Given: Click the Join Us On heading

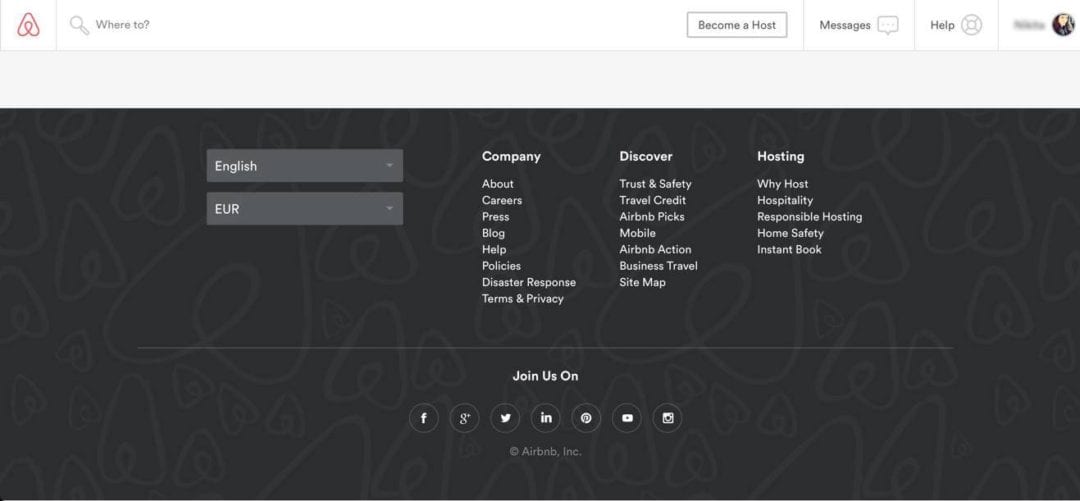Looking at the screenshot, I should tap(546, 376).
